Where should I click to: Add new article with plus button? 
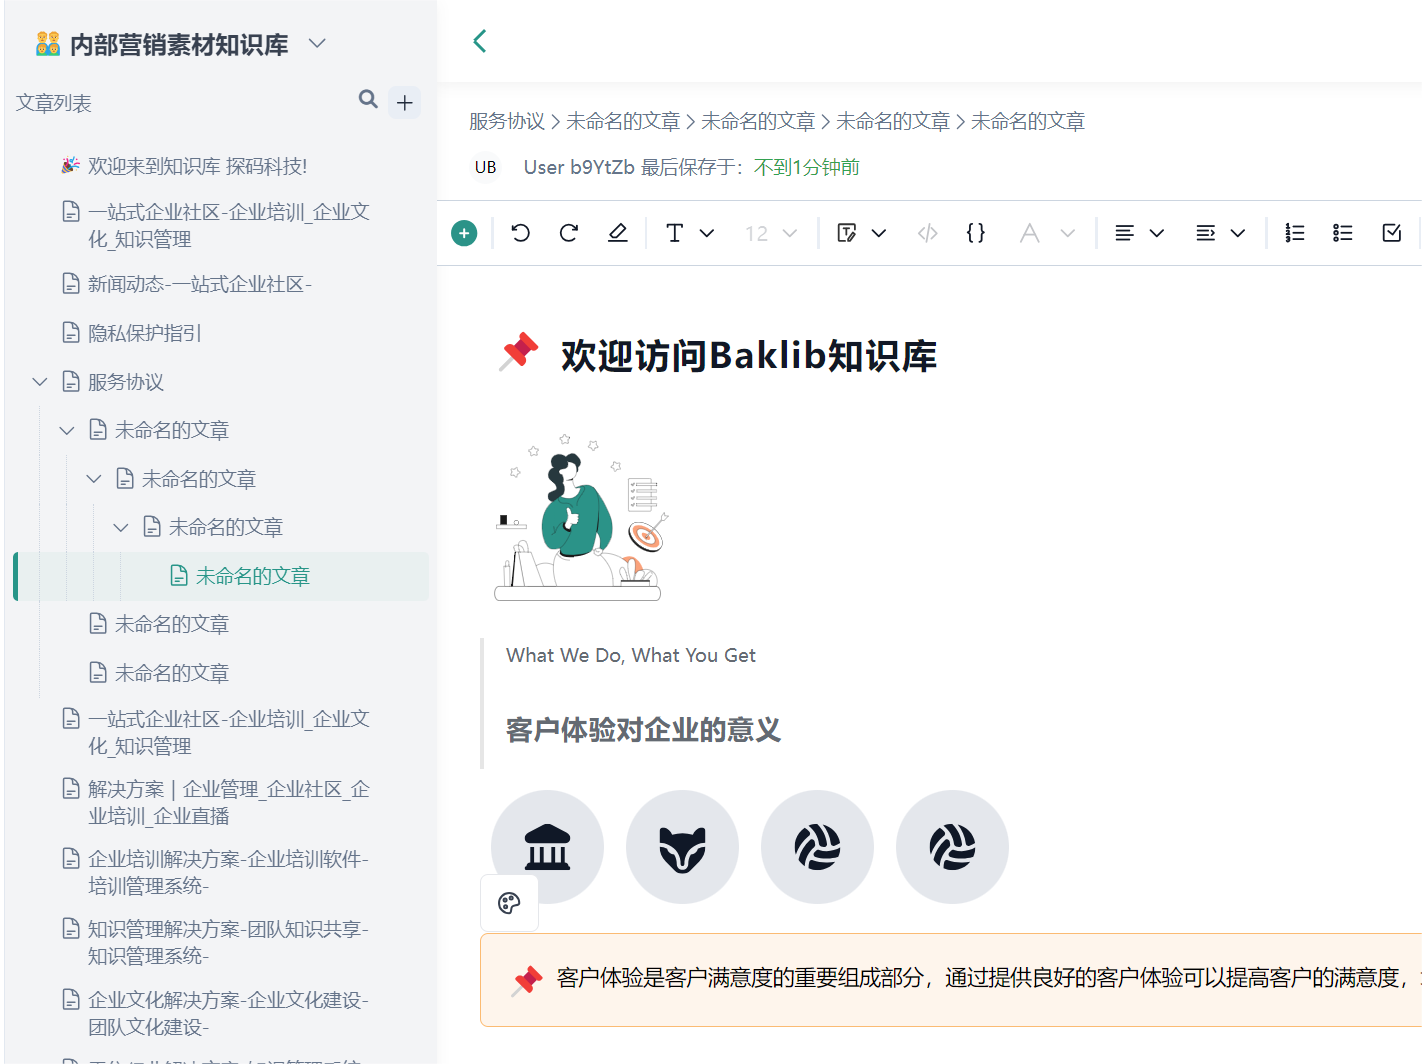coord(405,102)
